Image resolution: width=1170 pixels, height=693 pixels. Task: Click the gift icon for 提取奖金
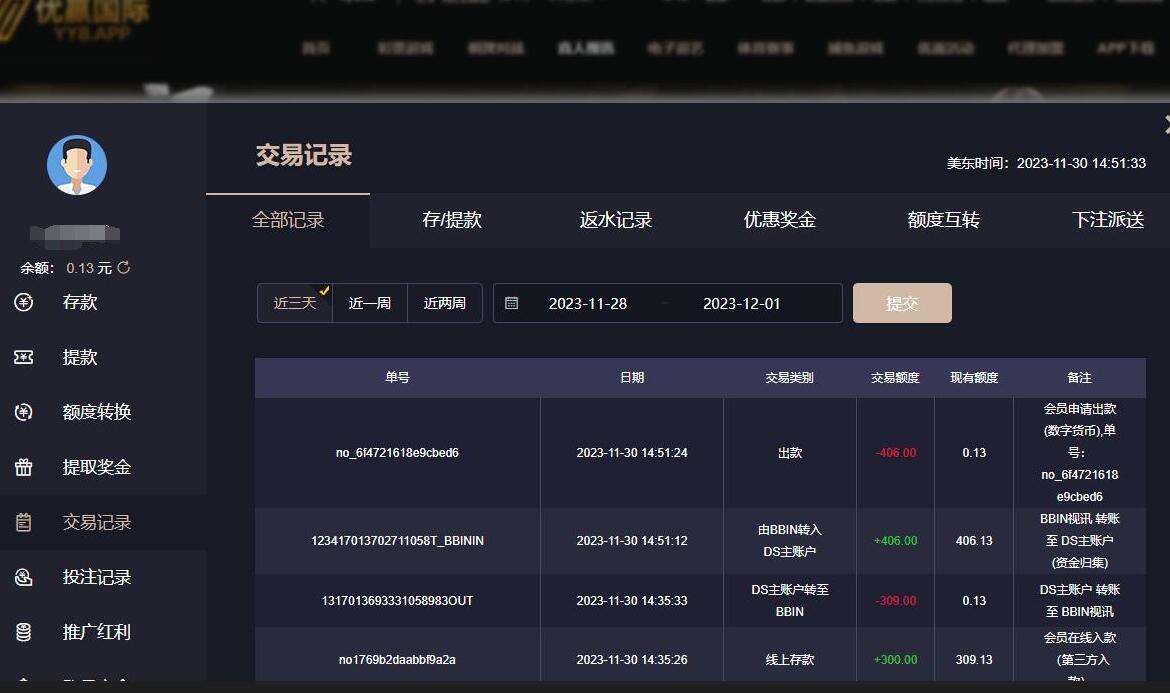(x=24, y=467)
